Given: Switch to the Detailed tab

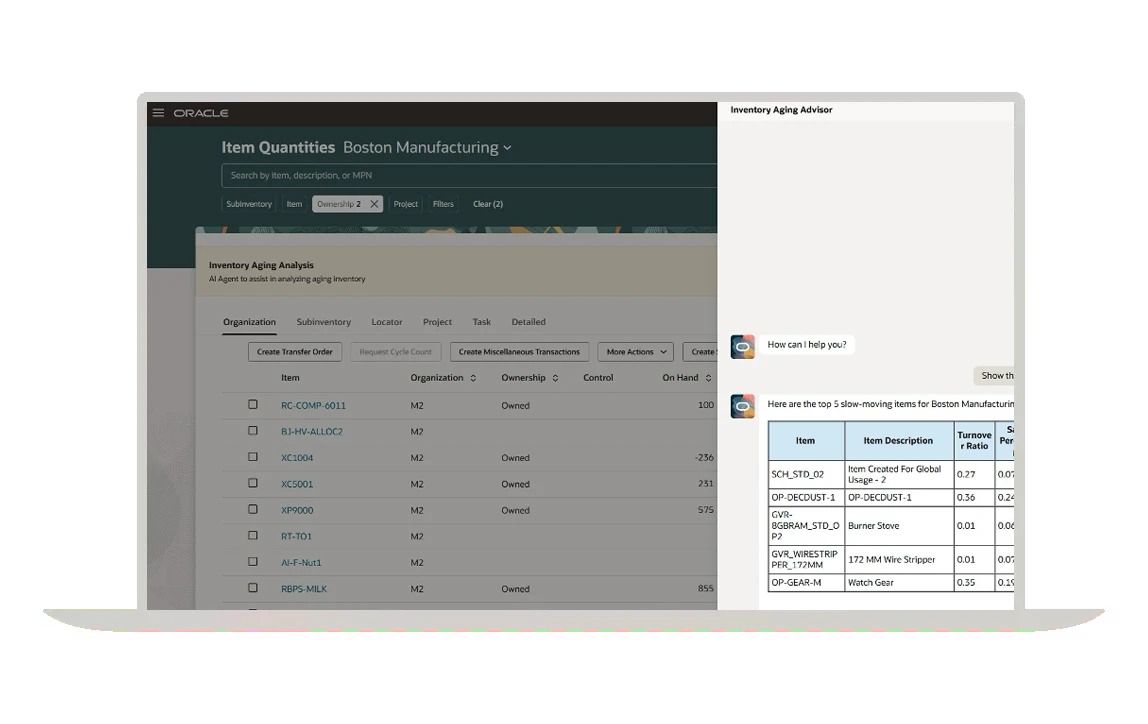Looking at the screenshot, I should (528, 322).
